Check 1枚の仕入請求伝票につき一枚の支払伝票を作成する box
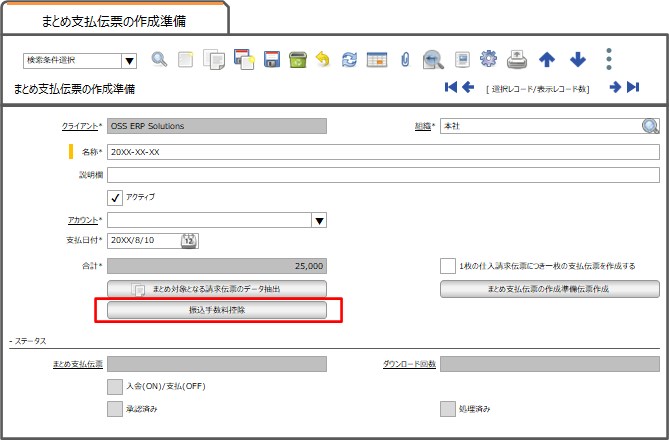 click(448, 266)
